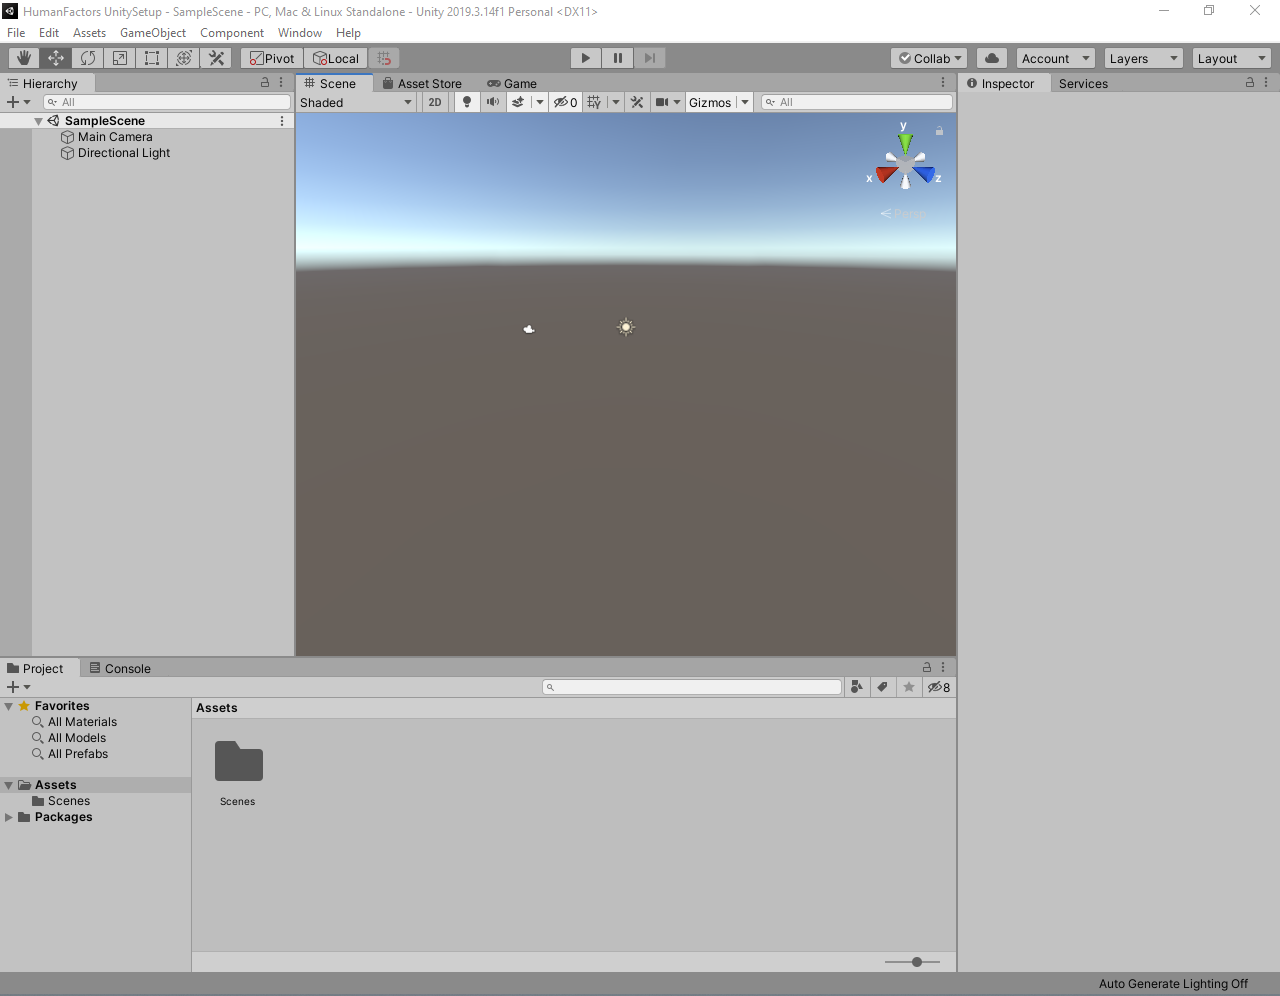Image resolution: width=1280 pixels, height=996 pixels.
Task: Open the Gizmos menu
Action: [x=710, y=102]
